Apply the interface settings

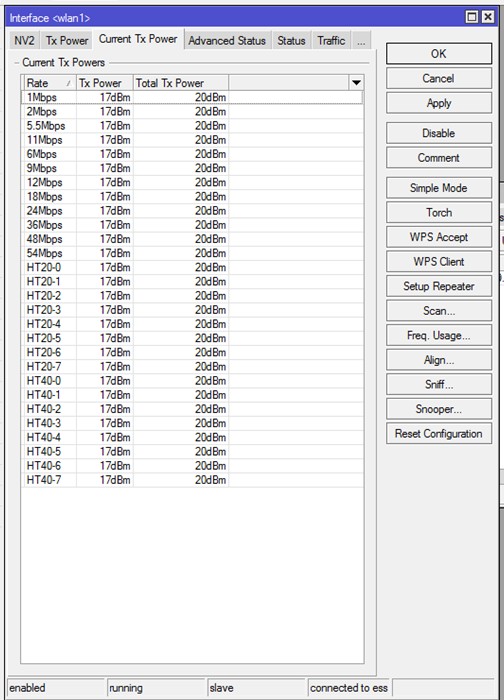coord(439,103)
